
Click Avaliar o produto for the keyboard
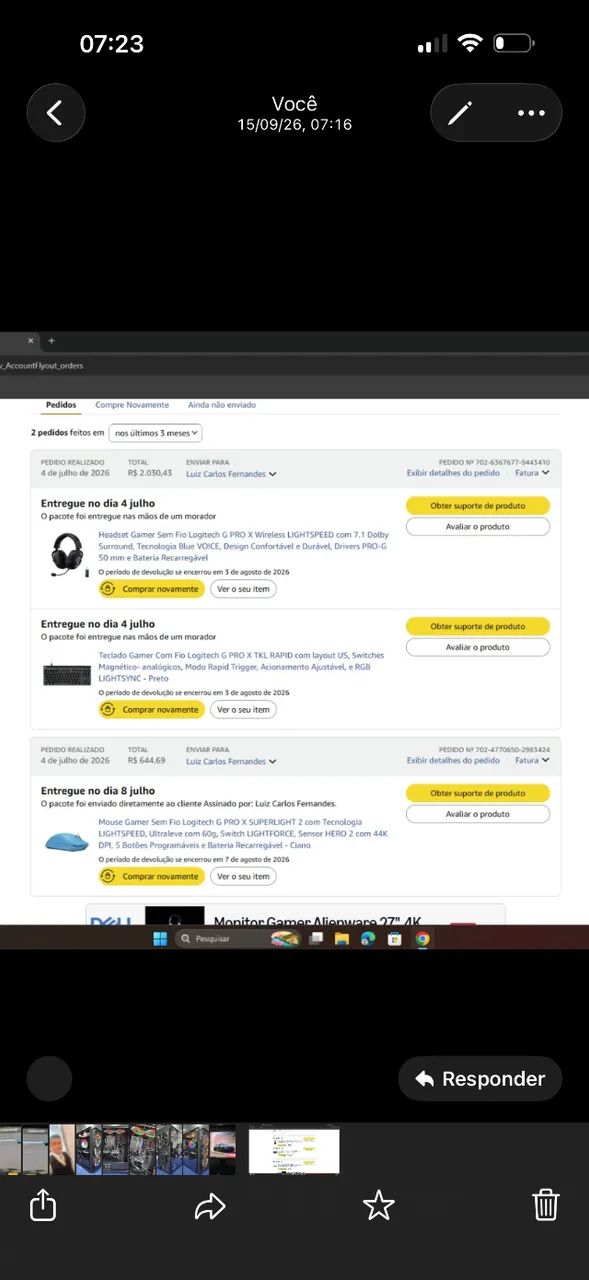(478, 647)
